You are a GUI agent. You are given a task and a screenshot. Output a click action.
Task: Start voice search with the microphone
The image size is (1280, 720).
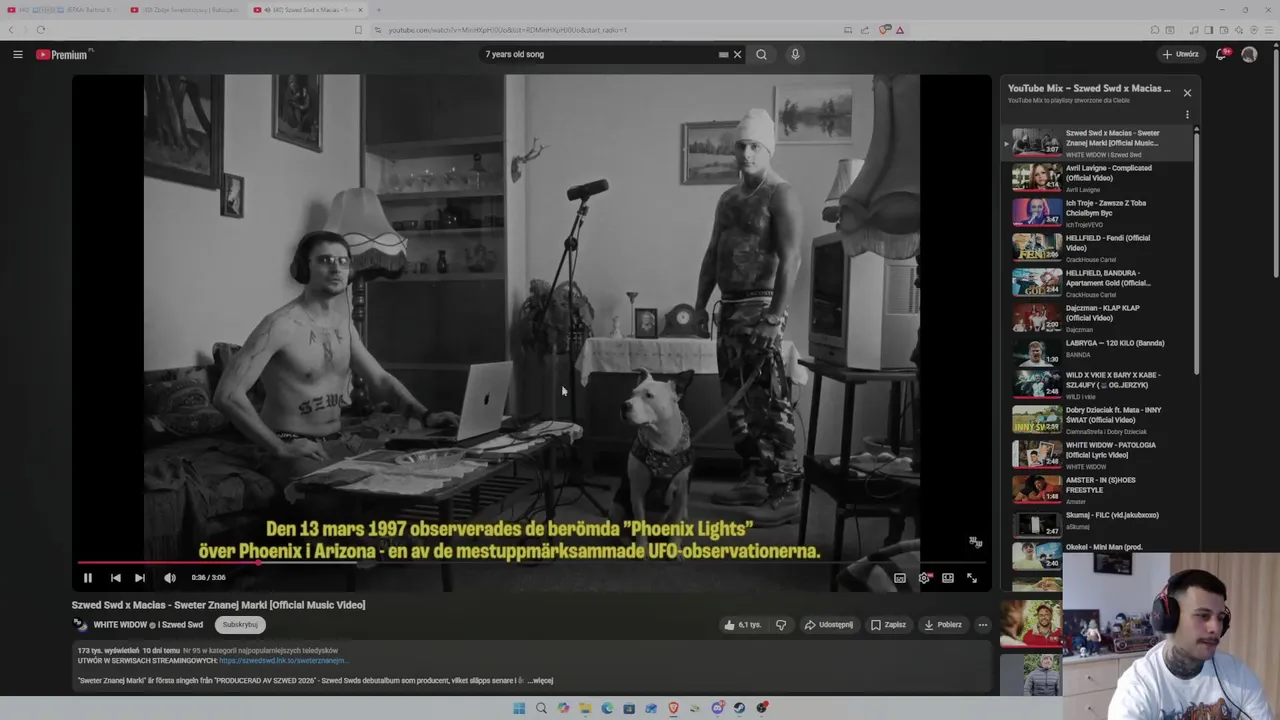tap(795, 54)
